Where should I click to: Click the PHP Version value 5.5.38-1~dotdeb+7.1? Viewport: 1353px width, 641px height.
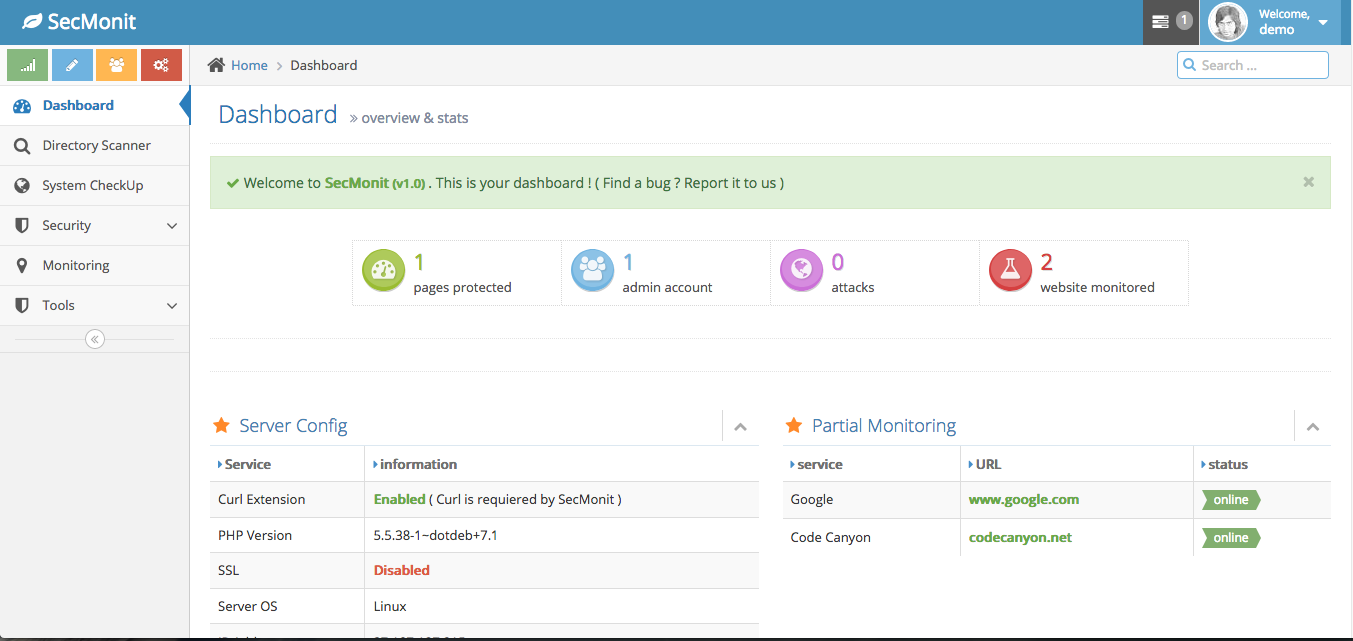435,535
